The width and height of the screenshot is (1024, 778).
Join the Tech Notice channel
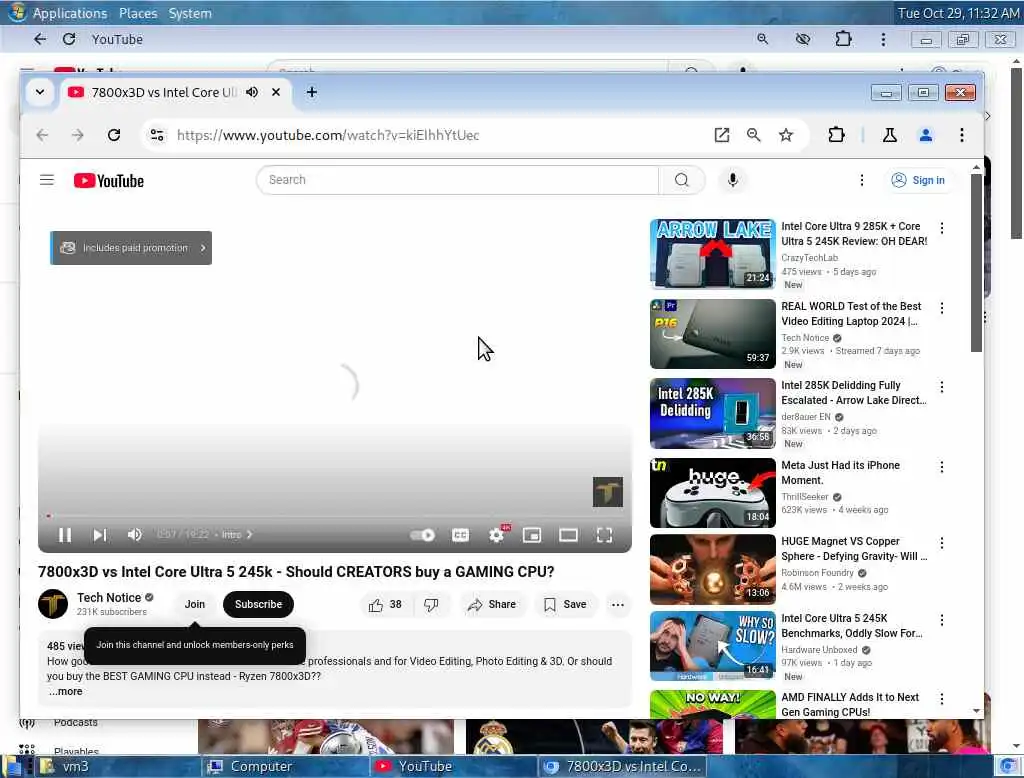[194, 604]
